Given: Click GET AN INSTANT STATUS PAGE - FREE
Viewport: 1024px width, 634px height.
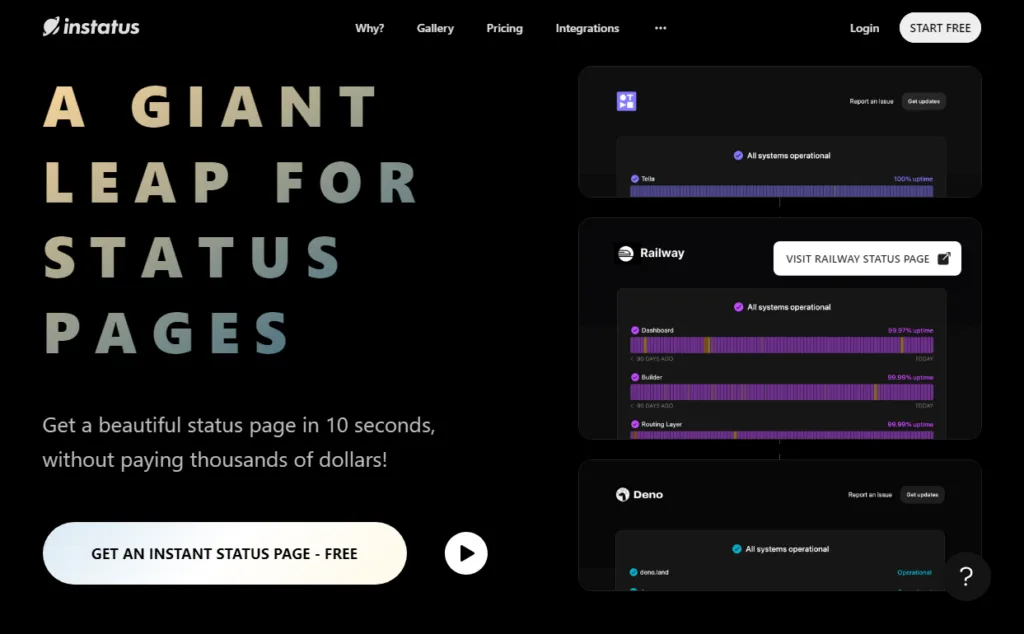Looking at the screenshot, I should 225,553.
